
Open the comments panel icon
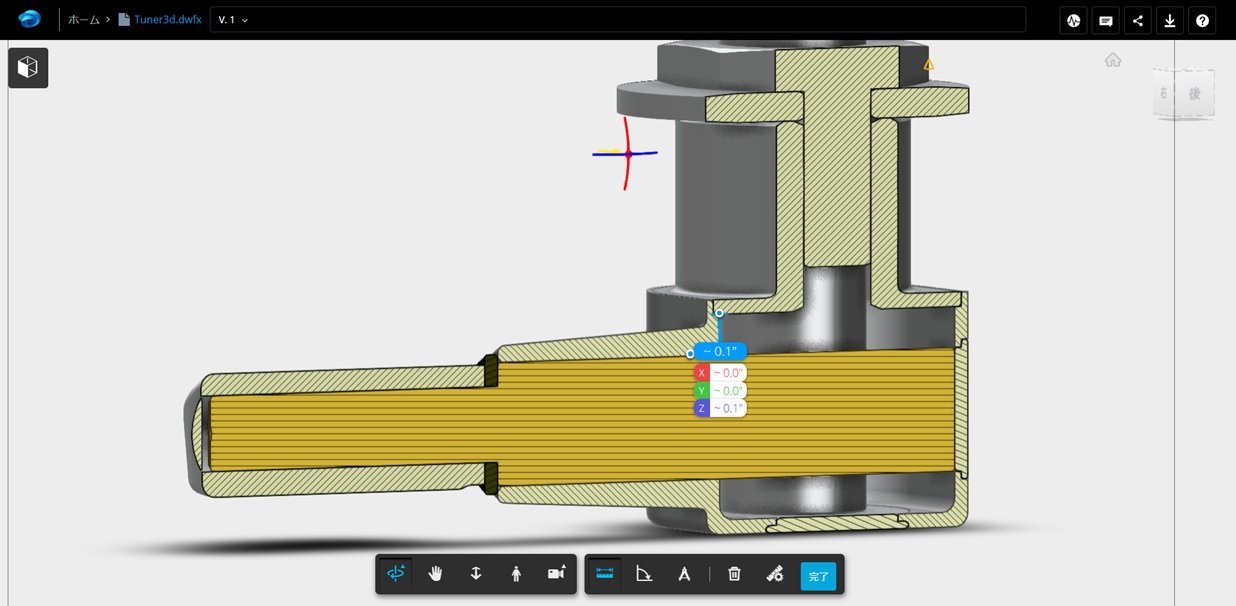pyautogui.click(x=1106, y=20)
